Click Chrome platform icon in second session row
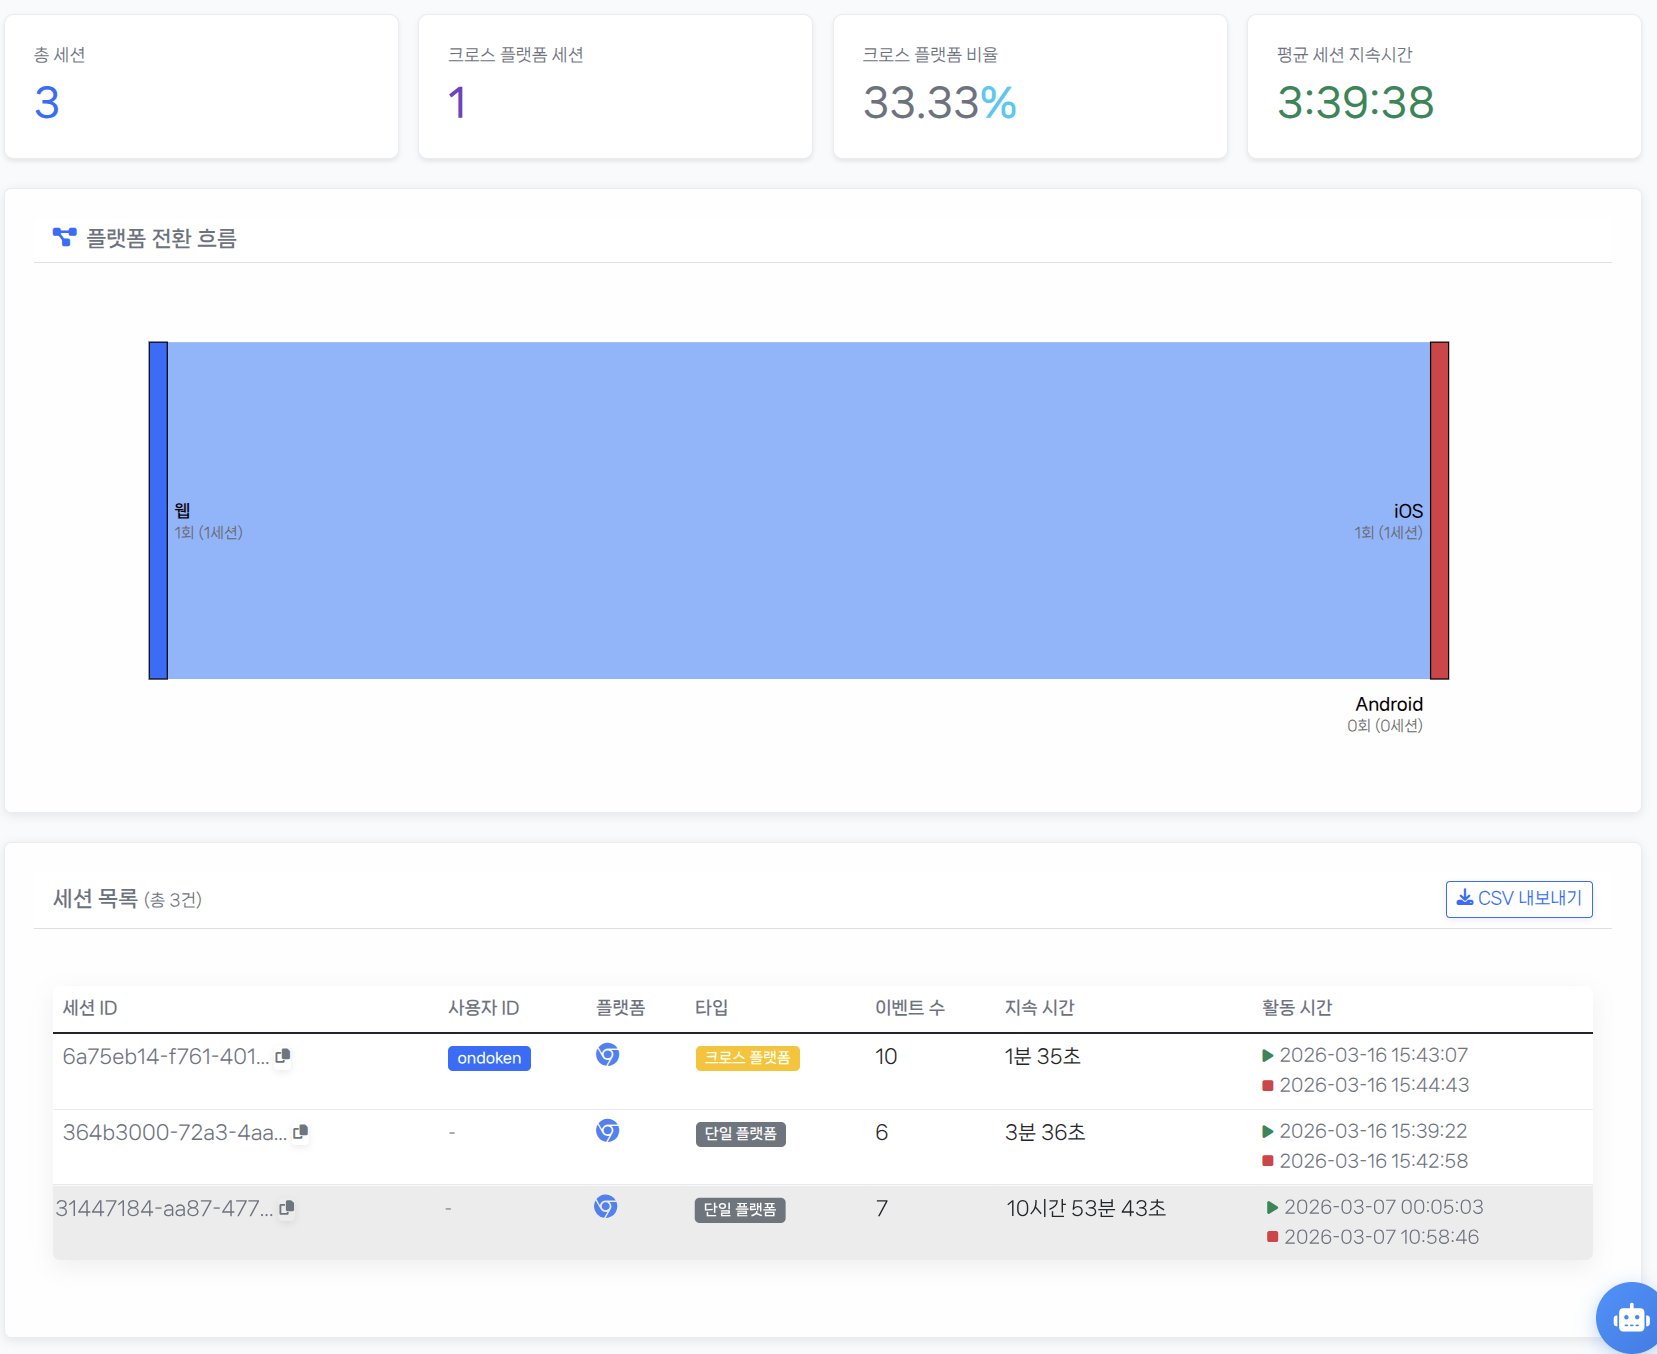This screenshot has height=1354, width=1657. (x=607, y=1131)
